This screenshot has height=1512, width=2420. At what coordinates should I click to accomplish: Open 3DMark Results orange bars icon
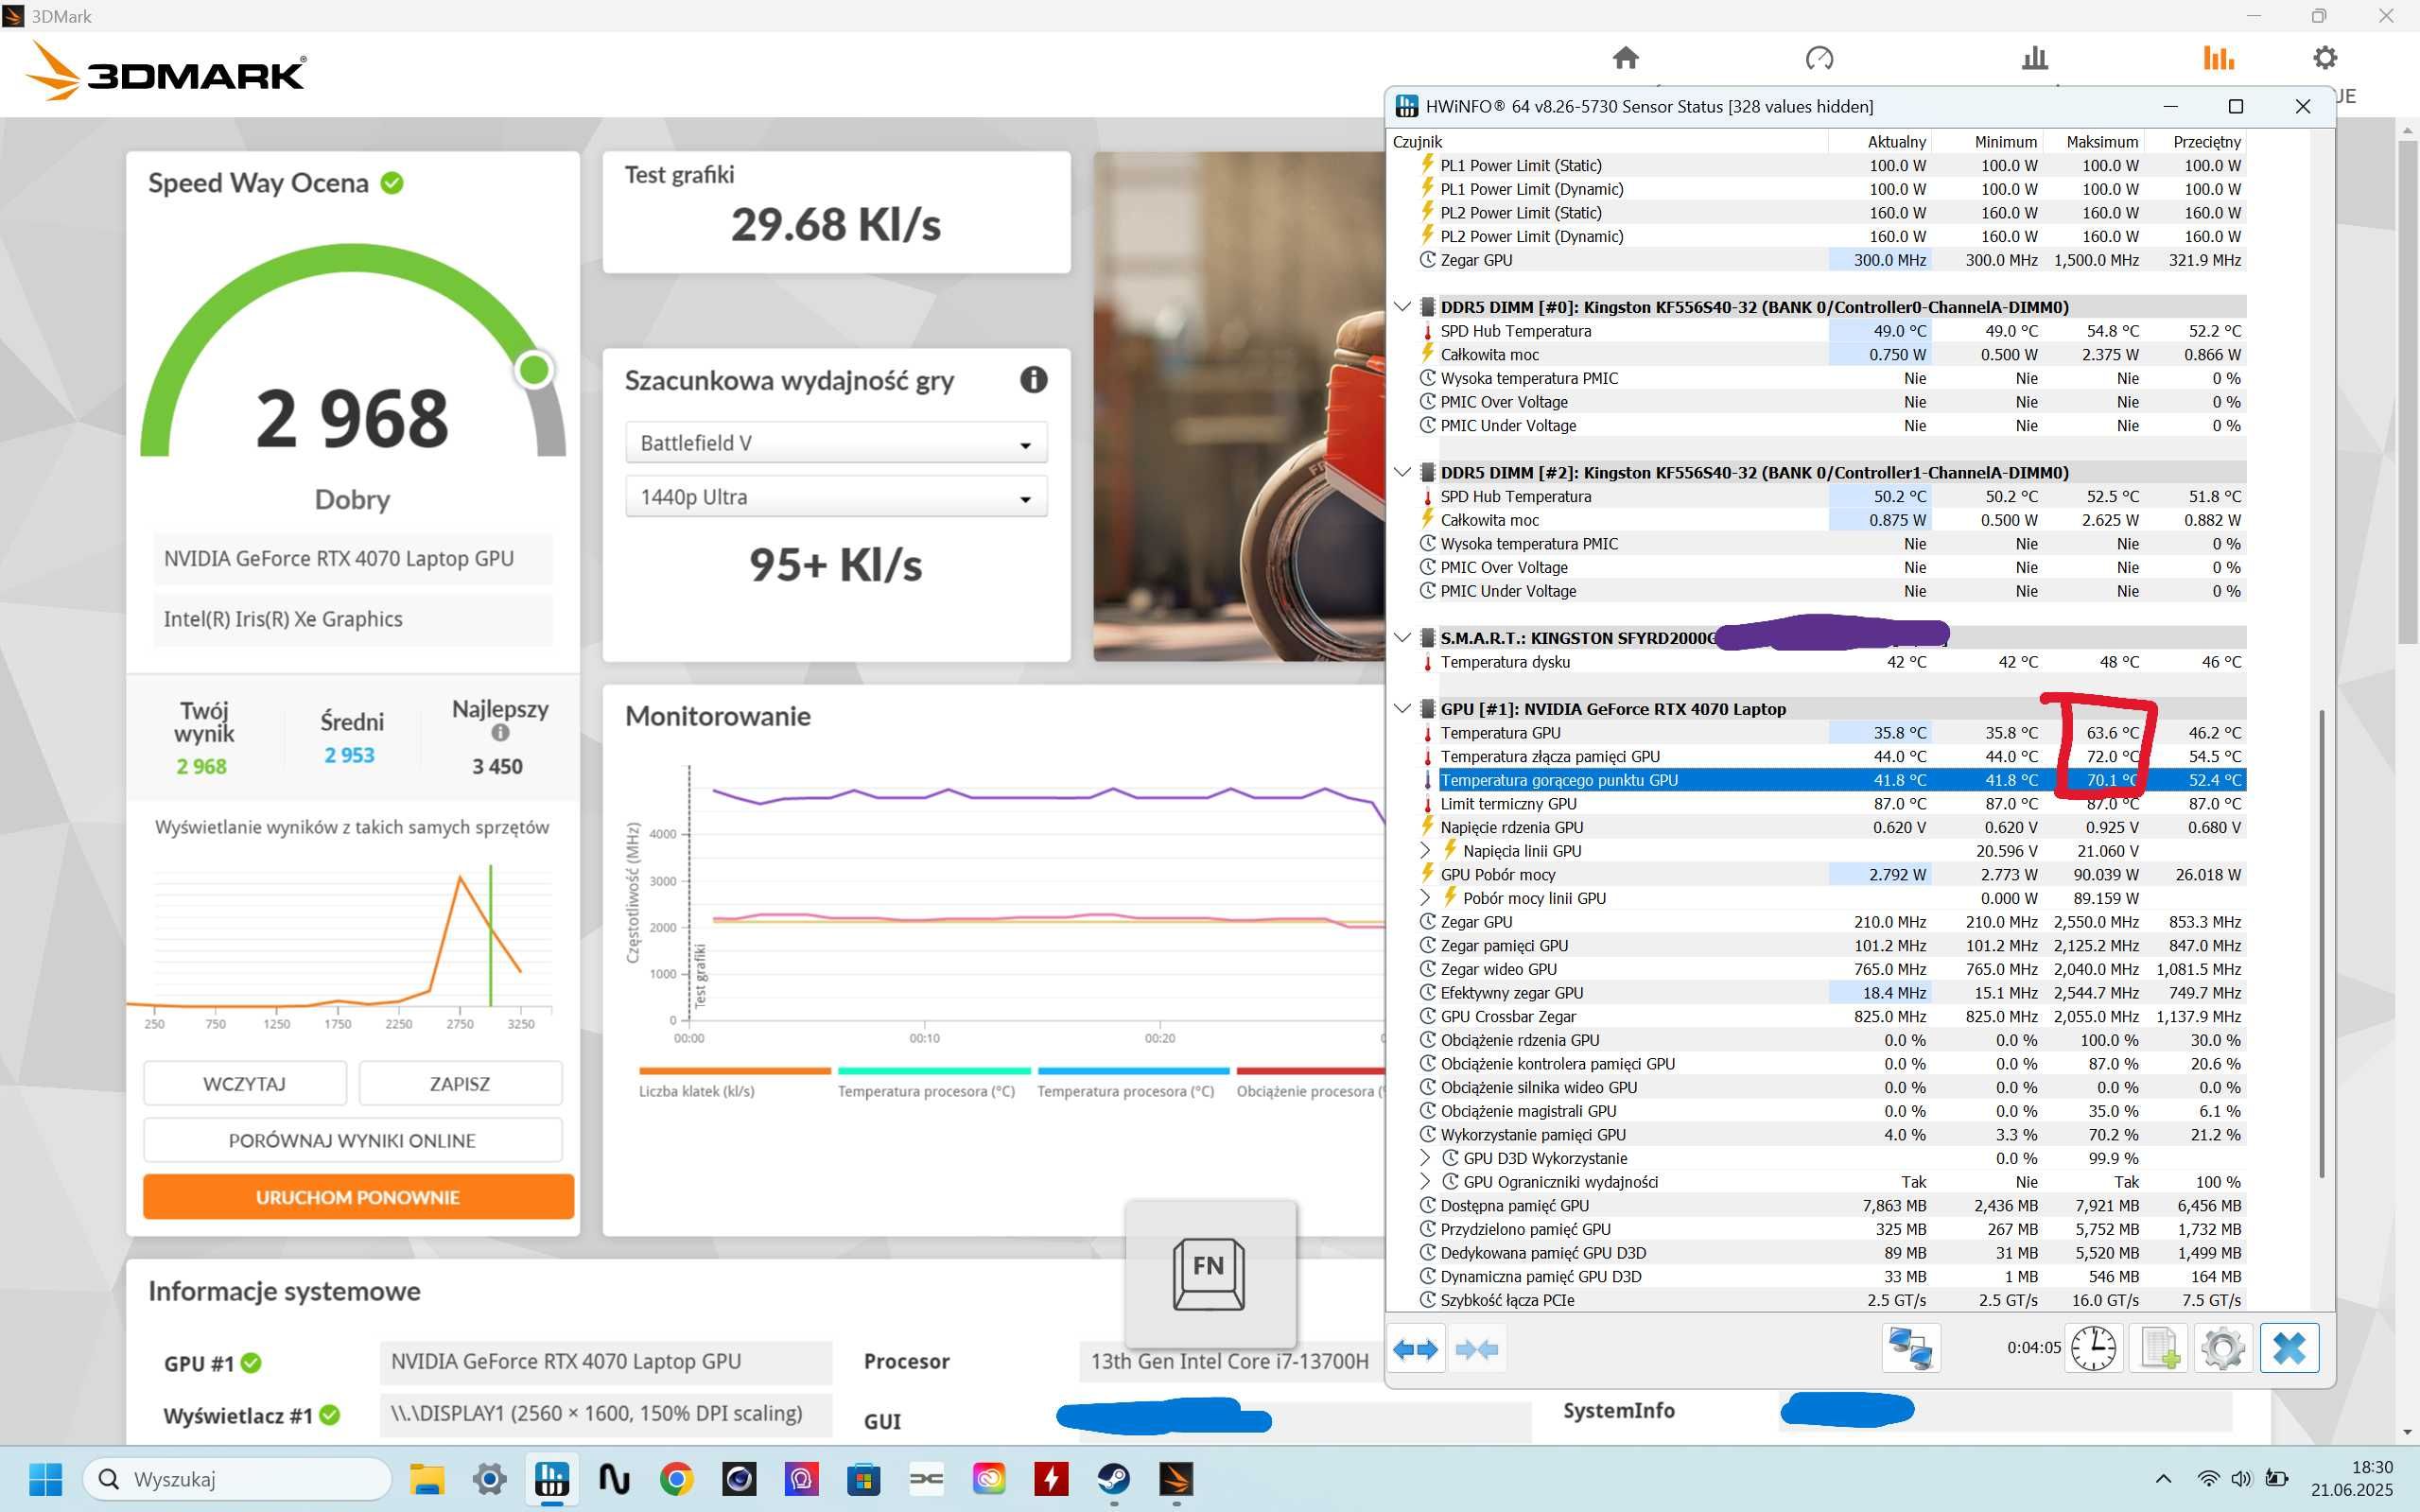click(2218, 58)
